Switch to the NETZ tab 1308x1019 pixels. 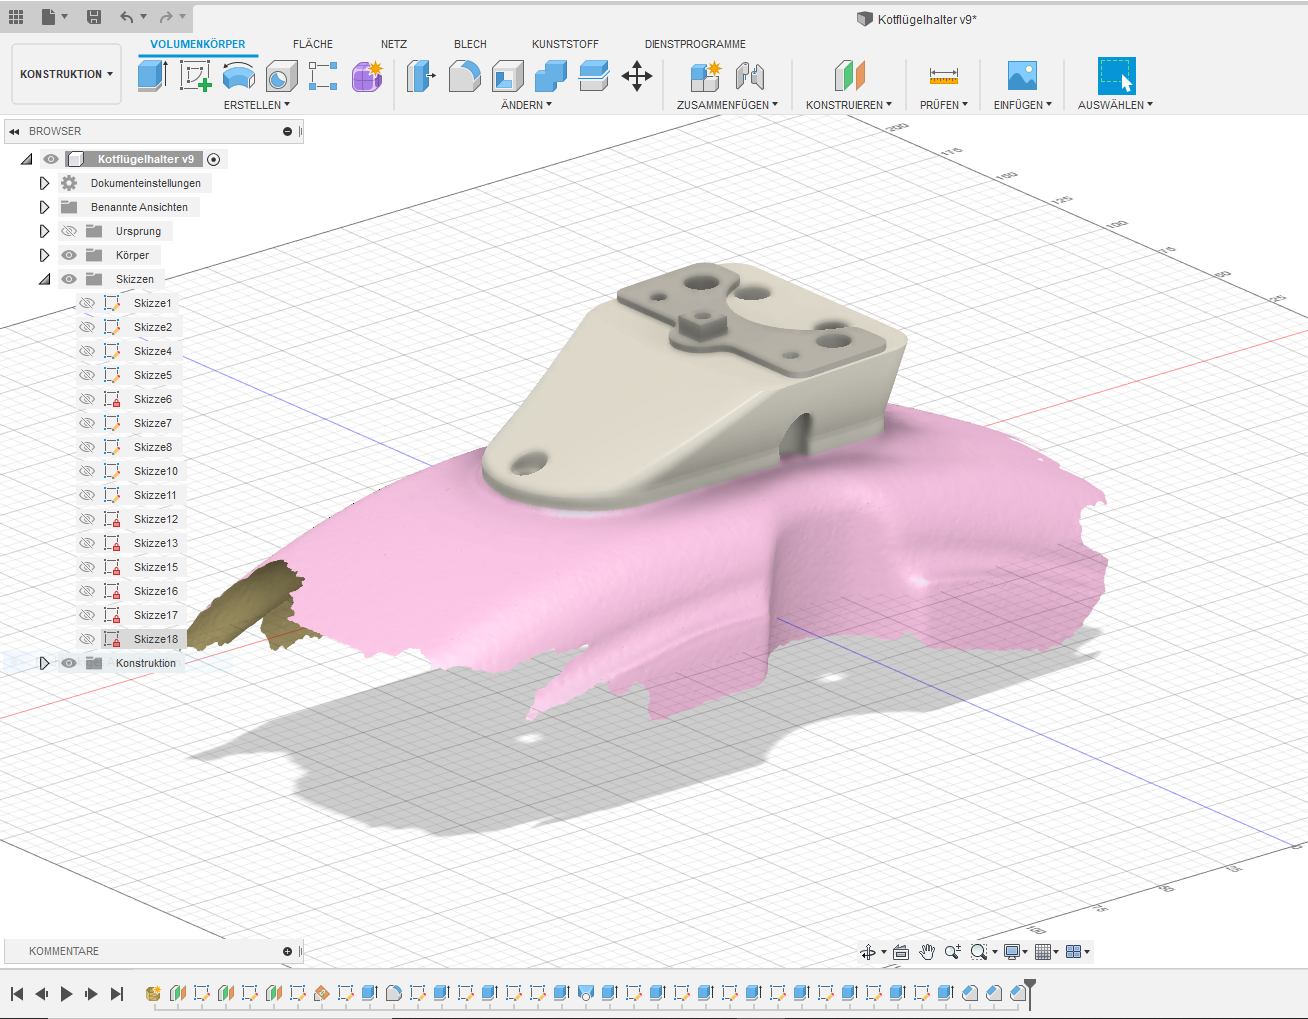pos(394,44)
